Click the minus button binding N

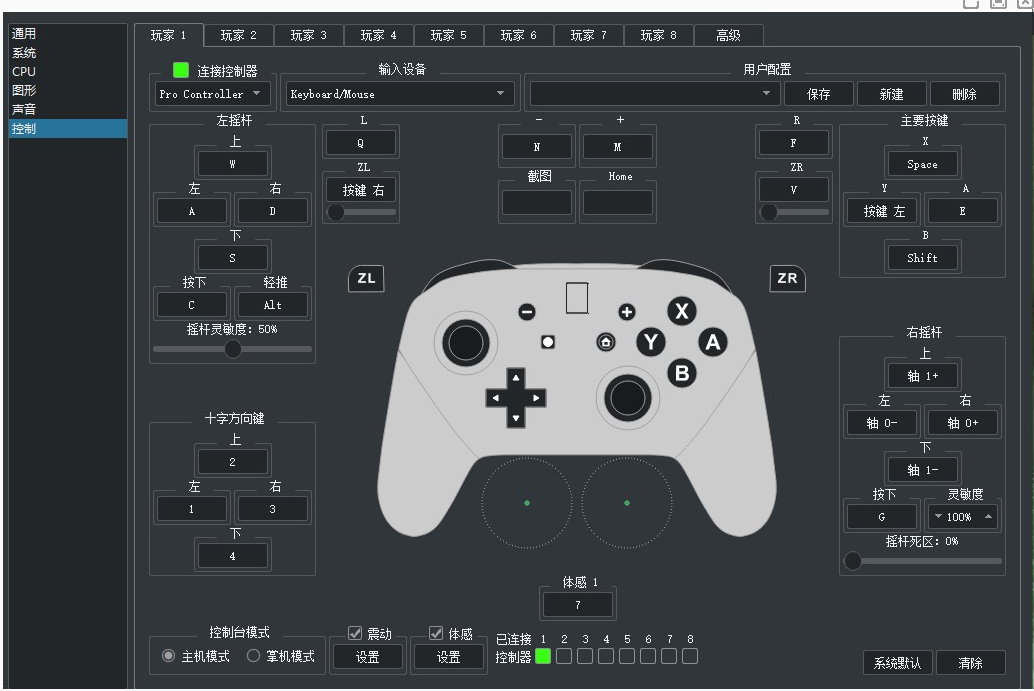537,146
